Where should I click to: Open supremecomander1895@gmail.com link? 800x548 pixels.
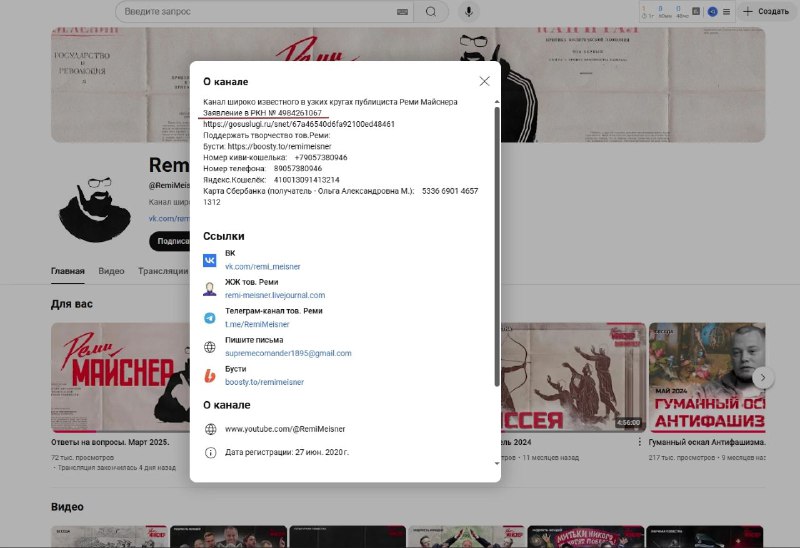tap(288, 353)
